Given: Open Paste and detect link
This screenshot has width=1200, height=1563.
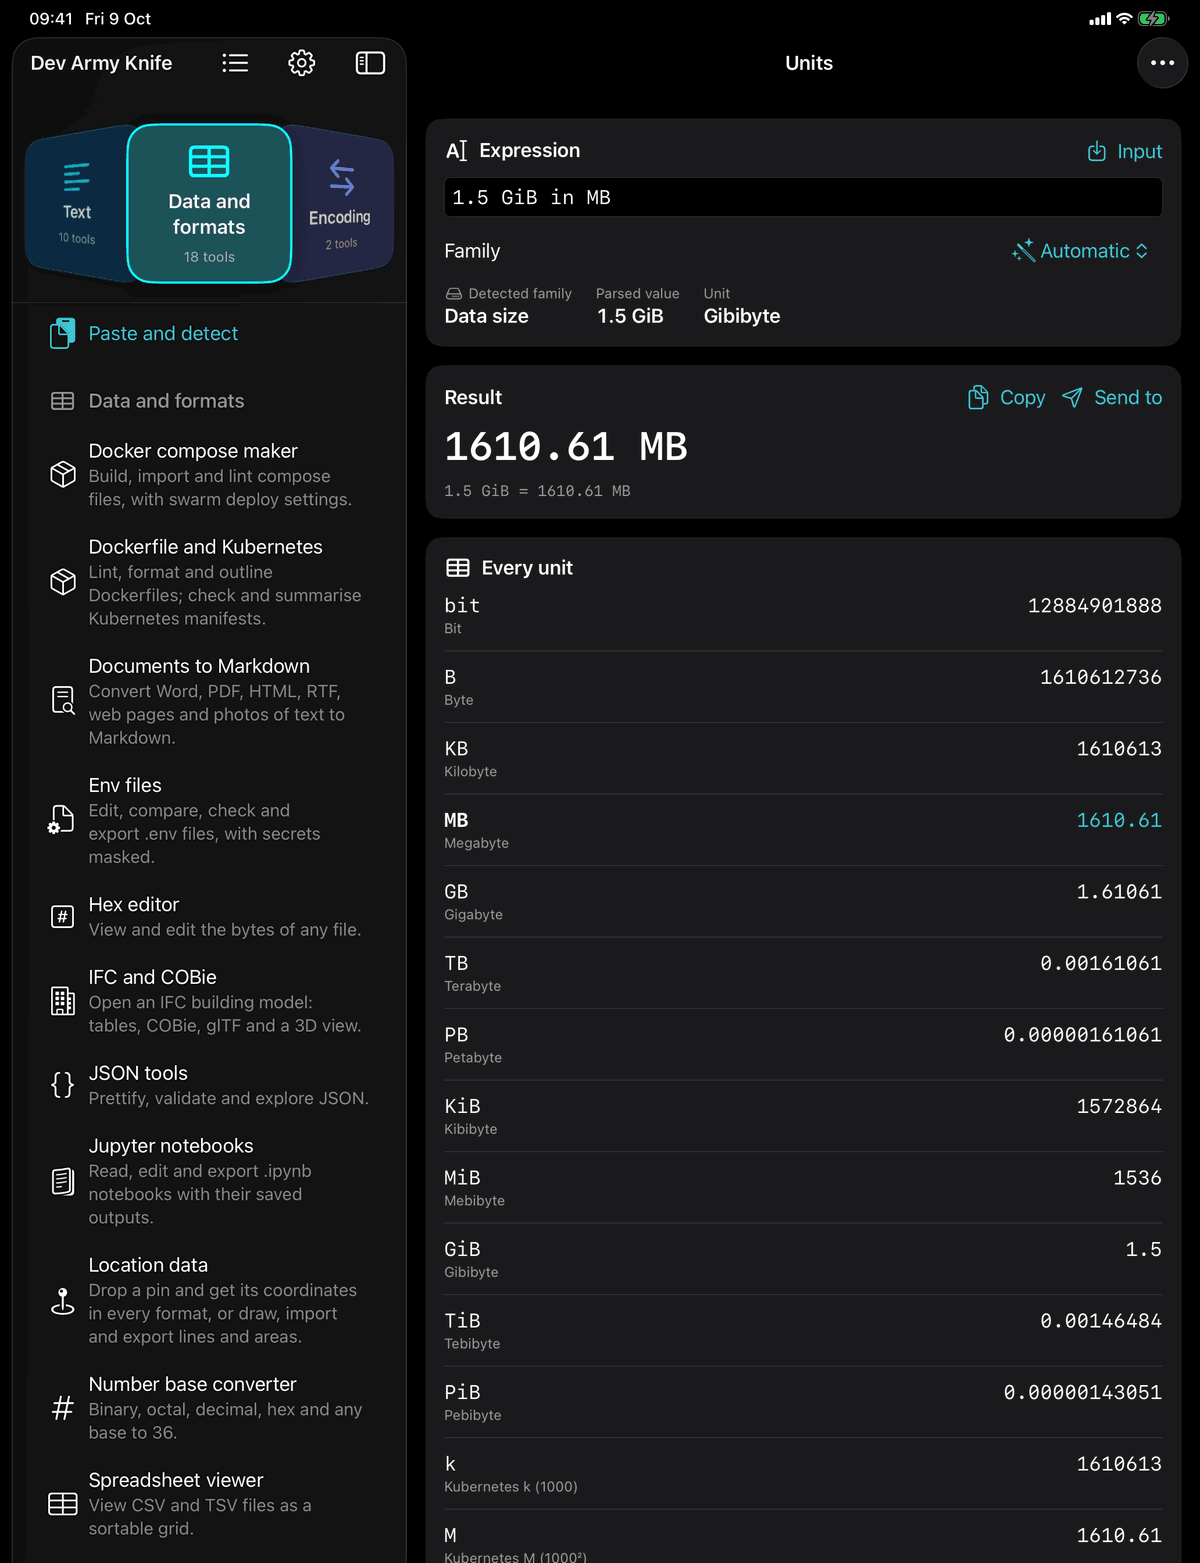Looking at the screenshot, I should tap(163, 333).
